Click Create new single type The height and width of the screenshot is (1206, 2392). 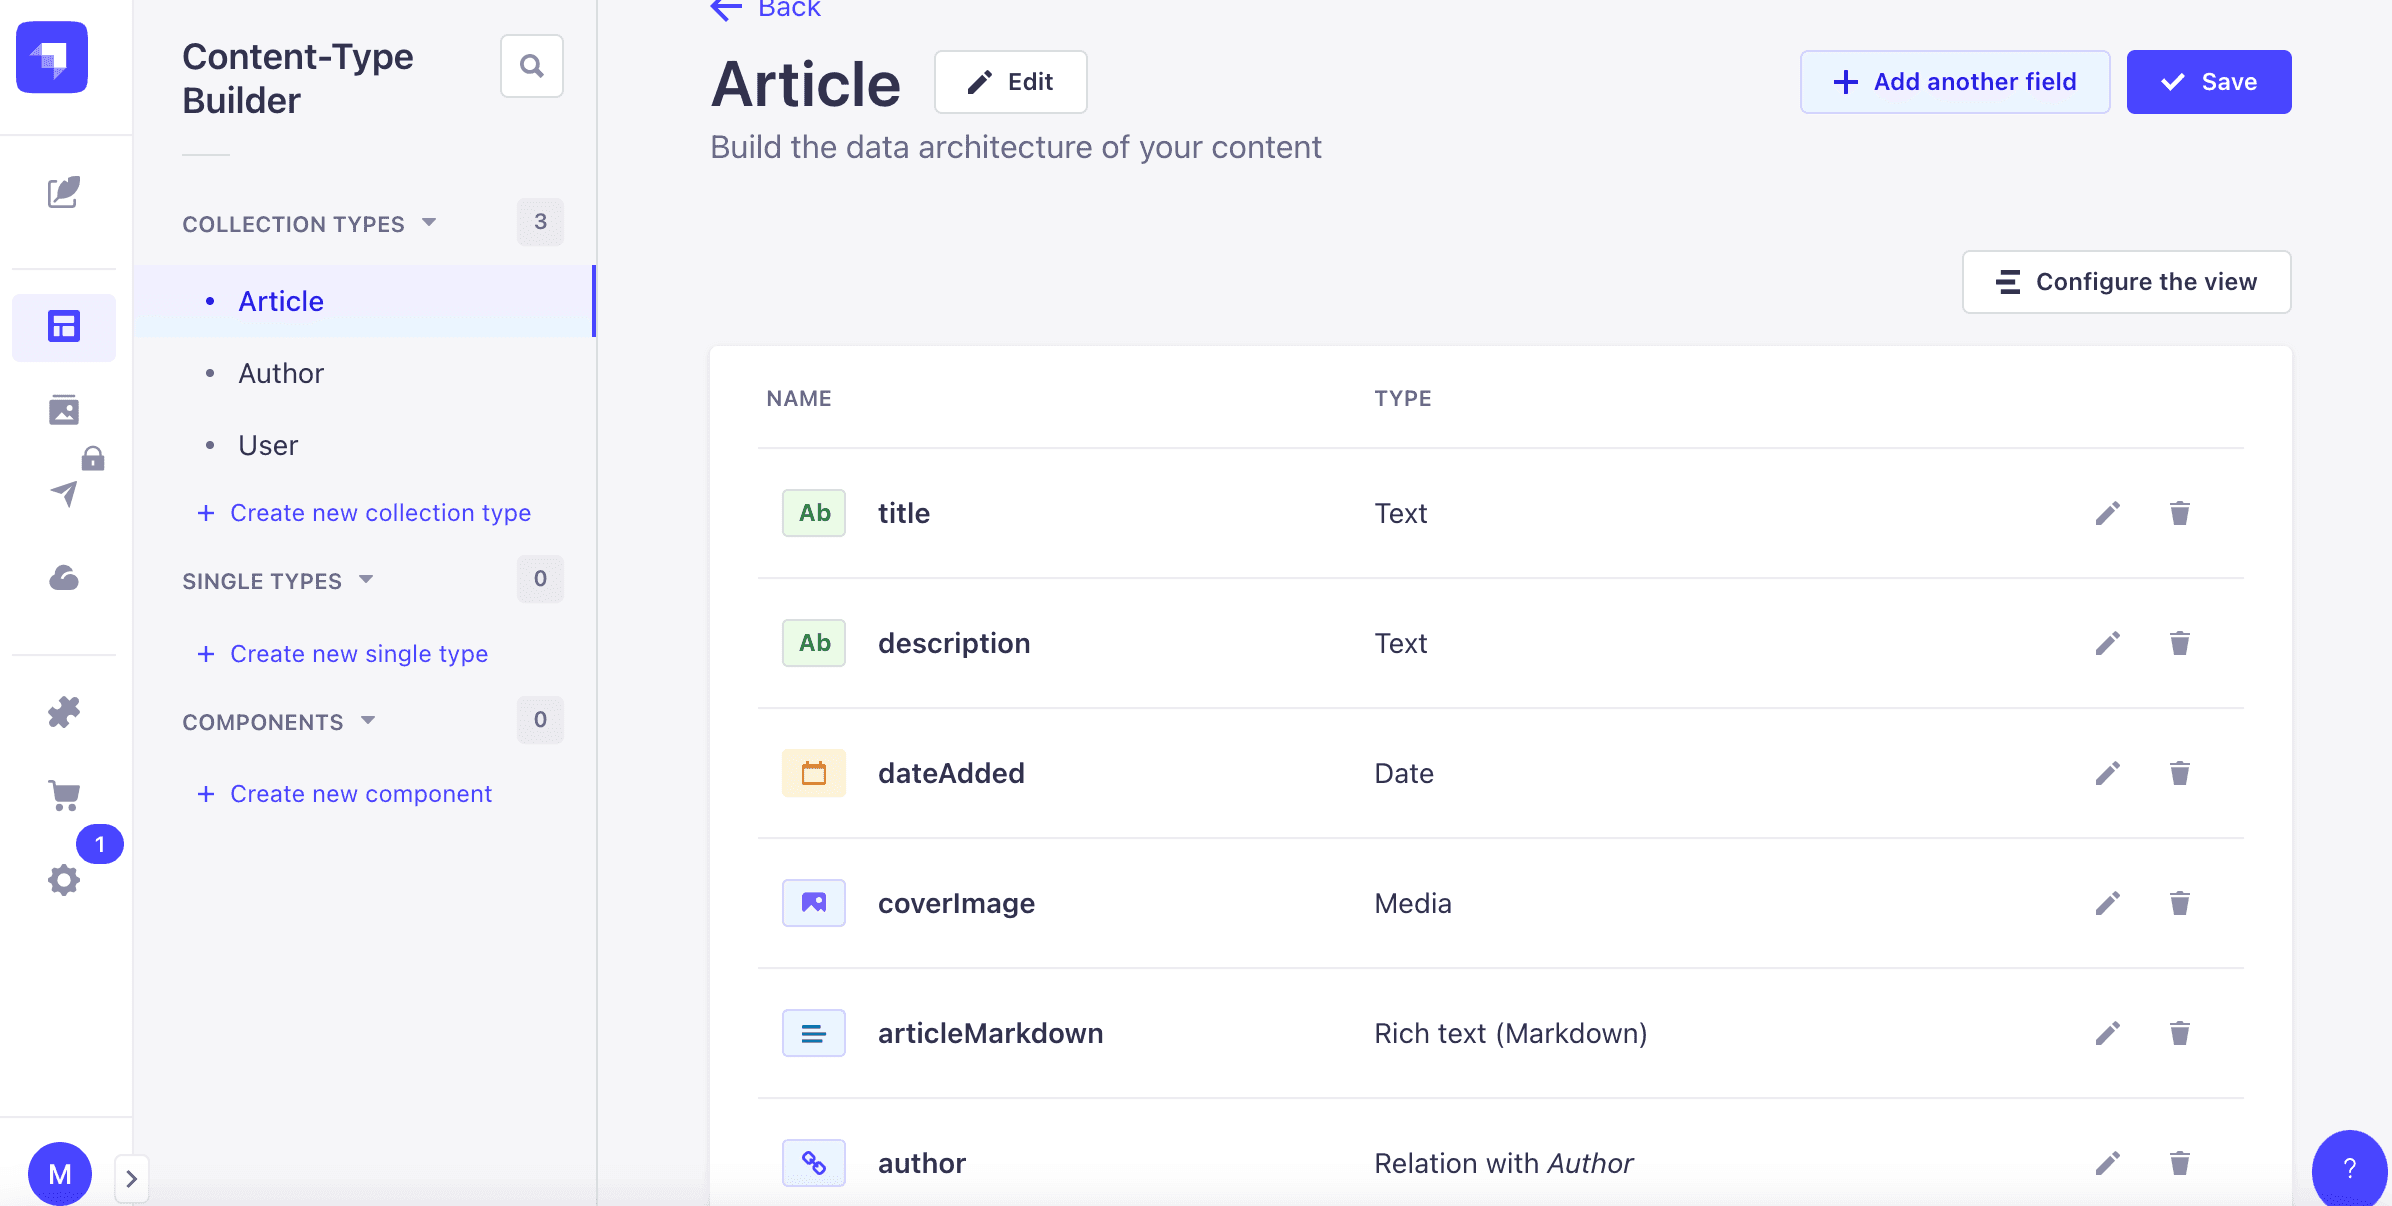coord(343,653)
